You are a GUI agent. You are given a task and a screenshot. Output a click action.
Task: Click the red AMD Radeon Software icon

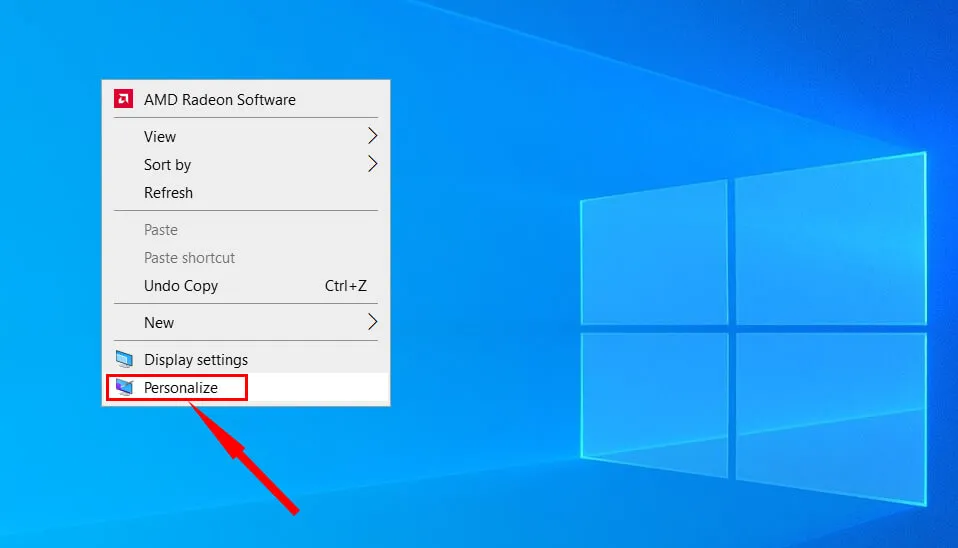[124, 99]
